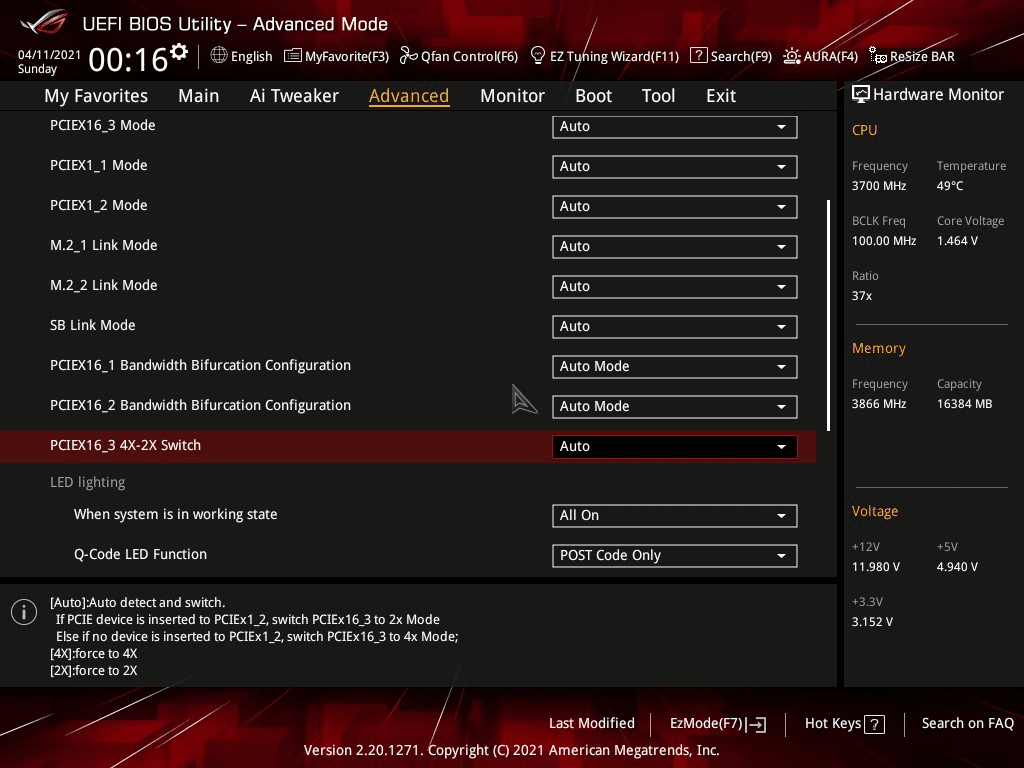Select SB Link Mode label
Image resolution: width=1024 pixels, height=768 pixels.
93,325
